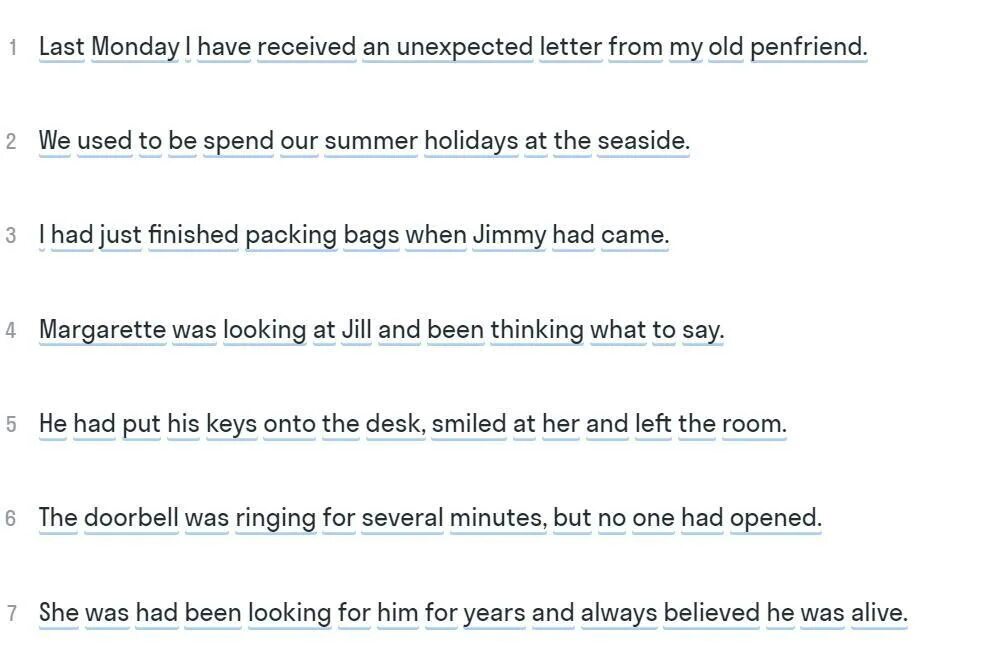
Task: Click the word 'seaside' in sentence 2
Action: (643, 141)
